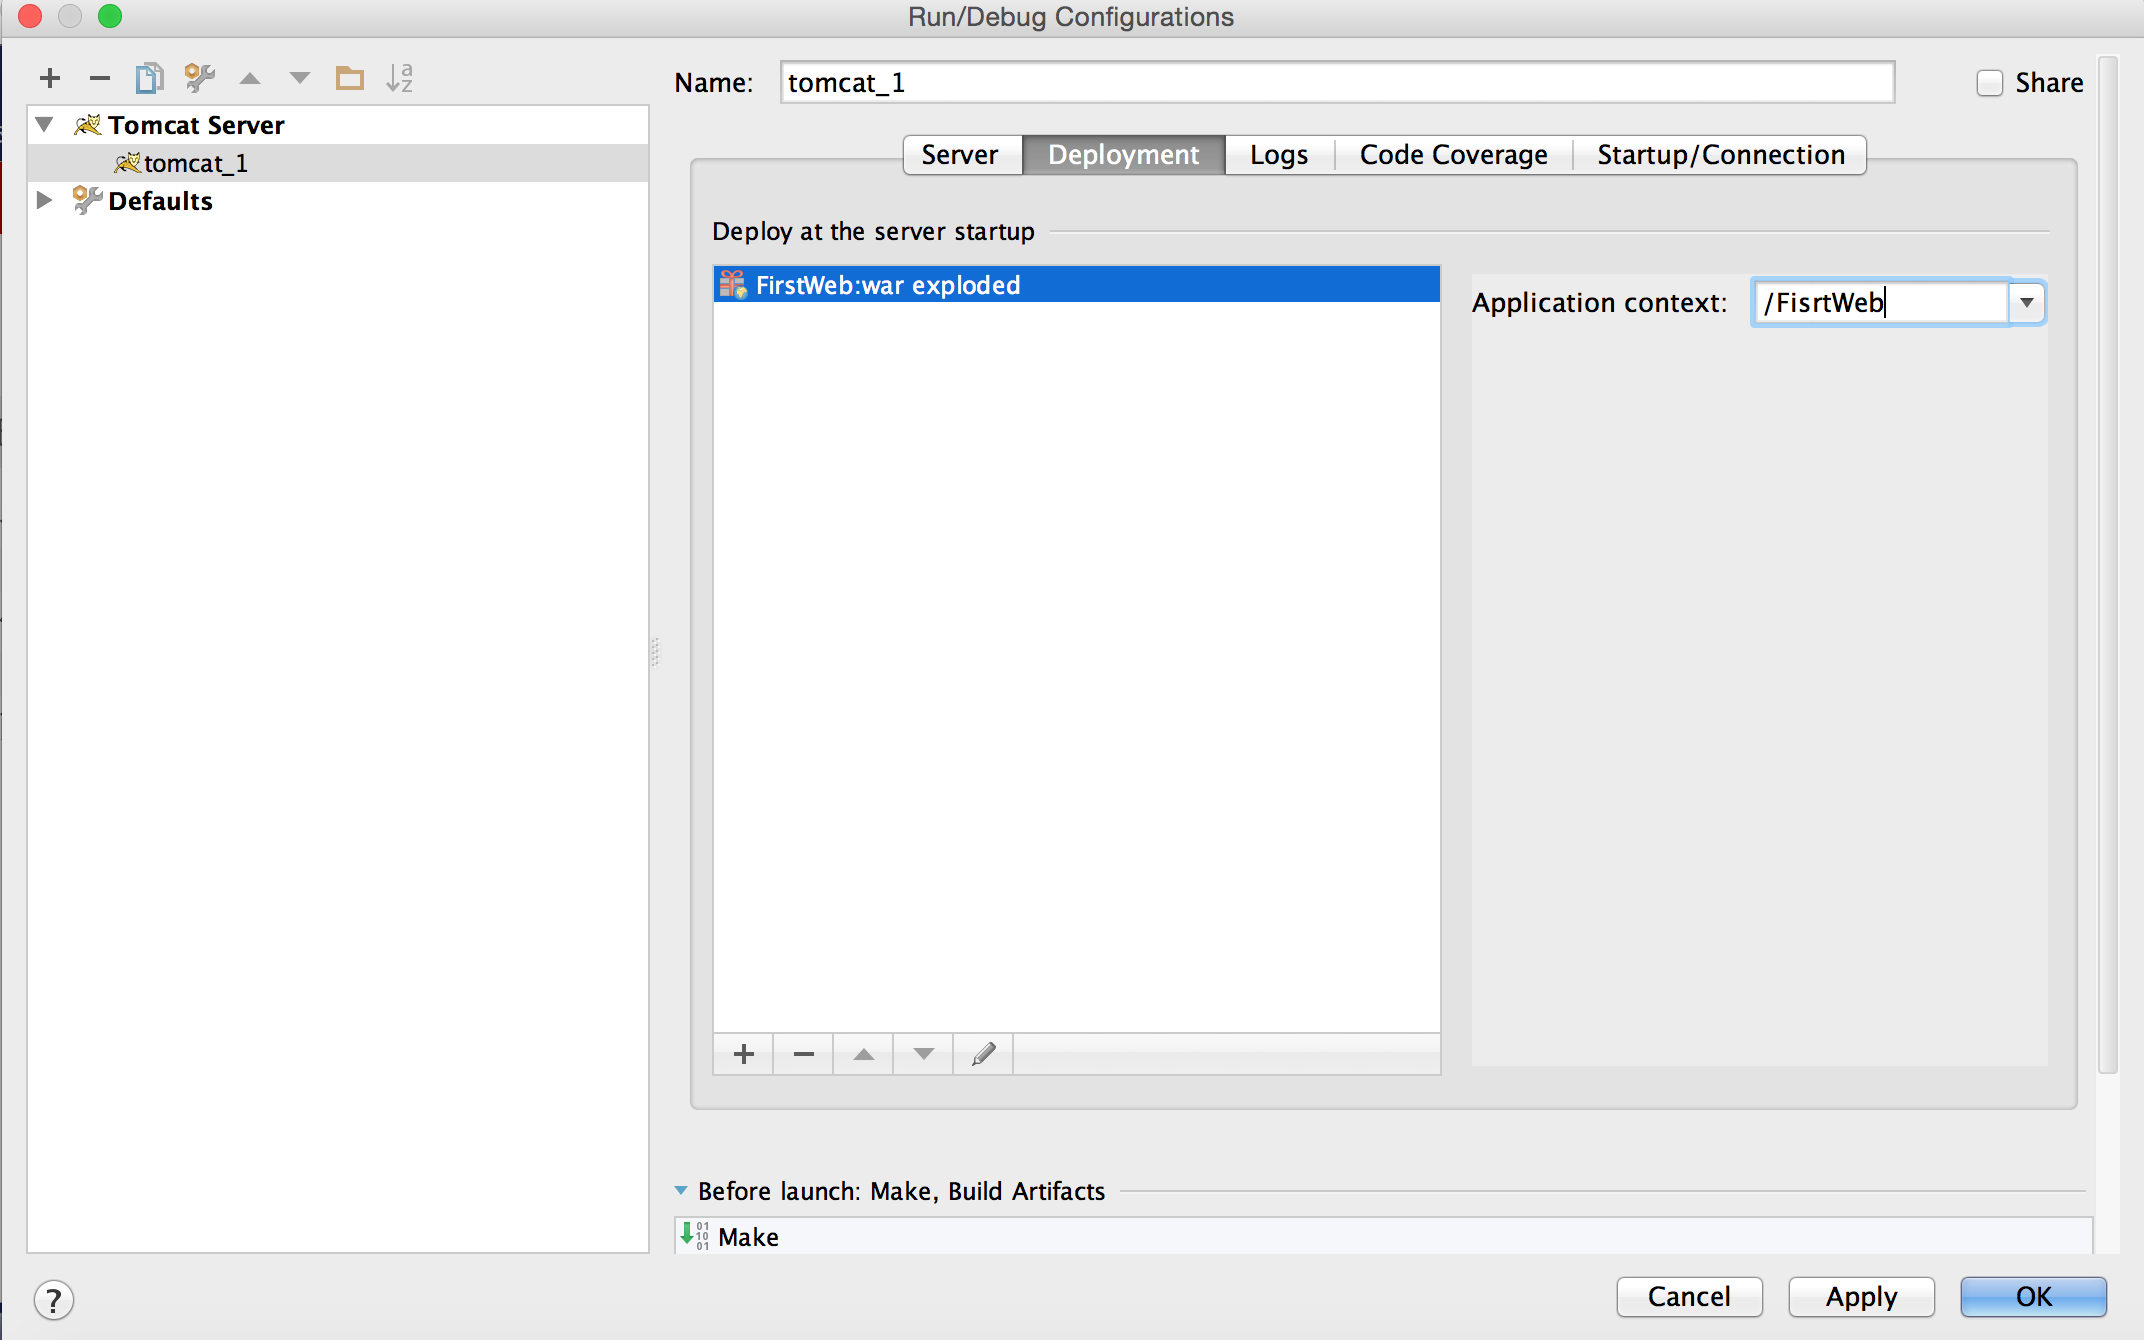Click the sort configurations icon
This screenshot has height=1340, width=2144.
pos(401,79)
